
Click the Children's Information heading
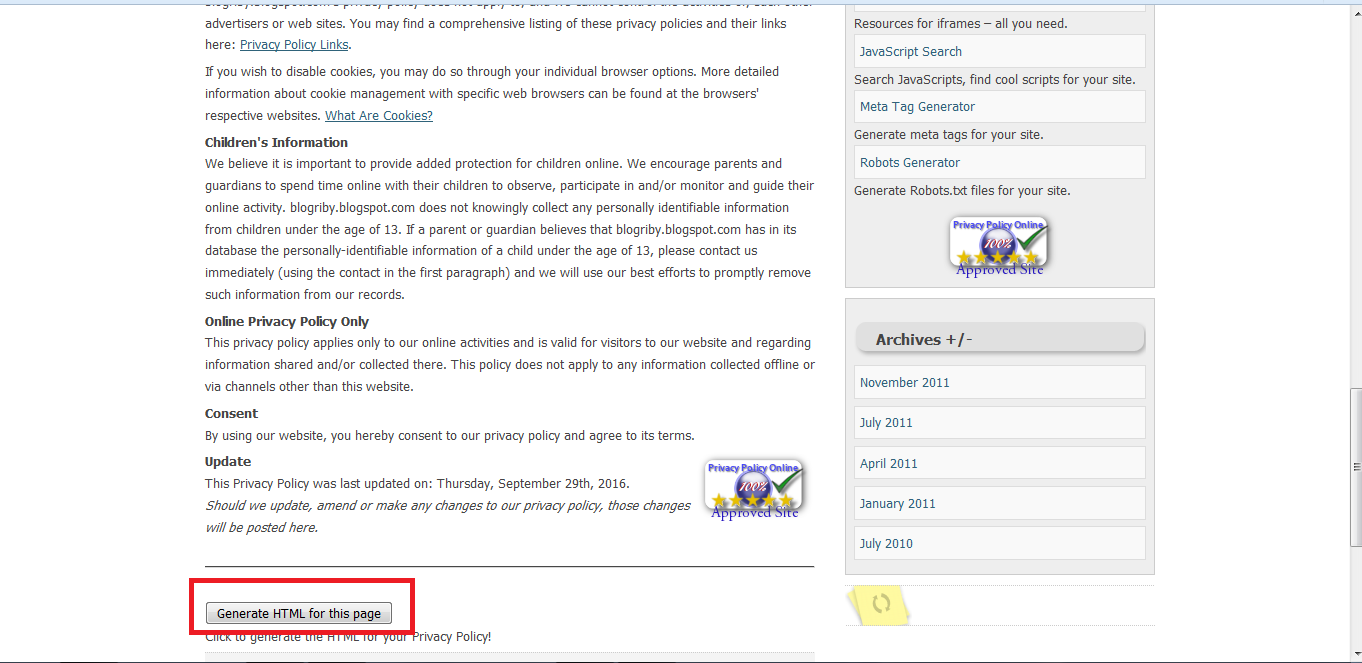pyautogui.click(x=277, y=142)
